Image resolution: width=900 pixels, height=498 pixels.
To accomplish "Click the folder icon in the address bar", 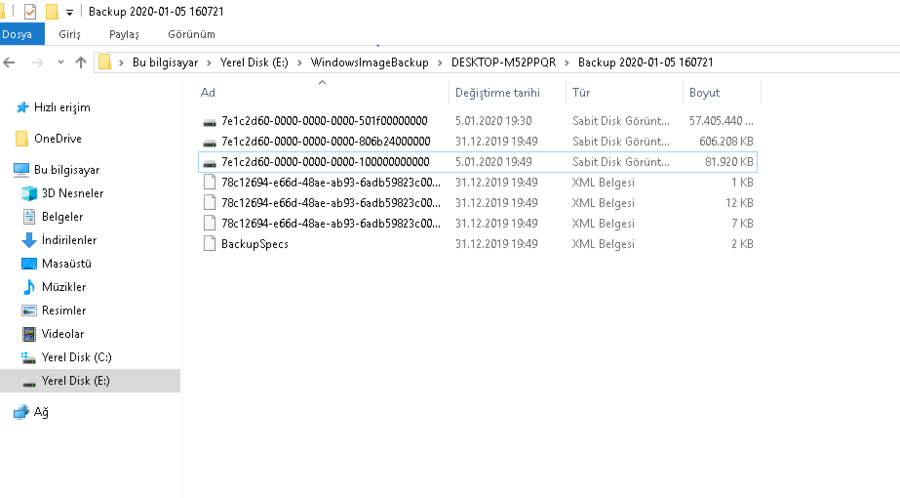I will tap(104, 62).
